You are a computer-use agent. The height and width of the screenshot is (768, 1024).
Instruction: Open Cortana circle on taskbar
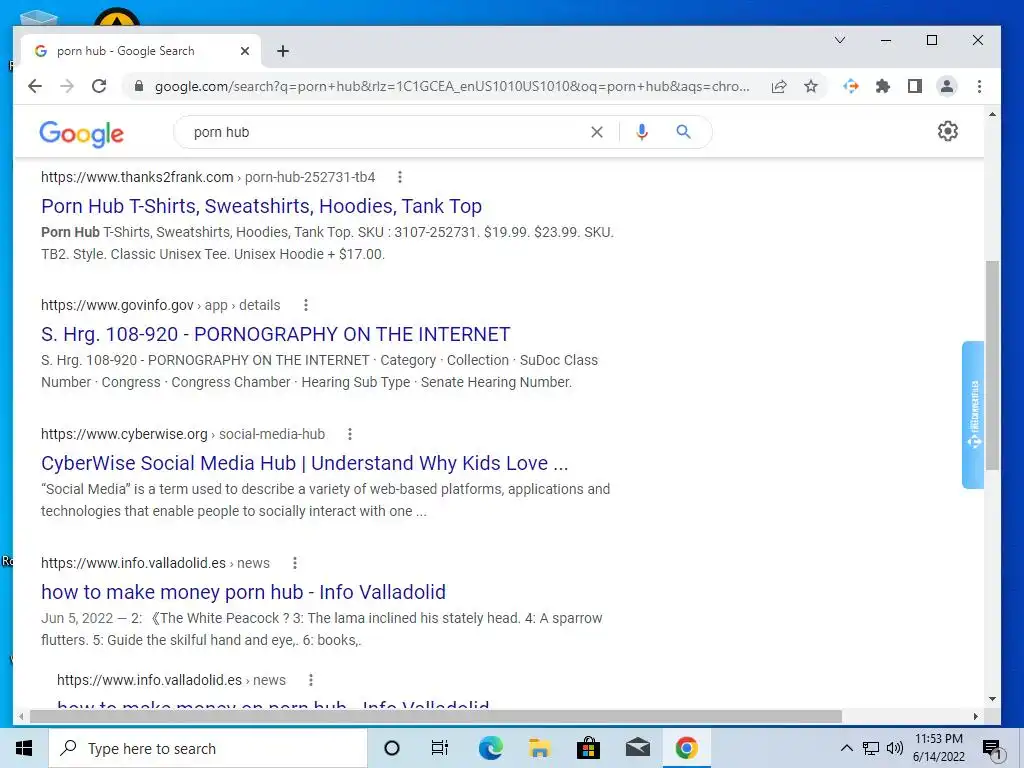pos(392,748)
